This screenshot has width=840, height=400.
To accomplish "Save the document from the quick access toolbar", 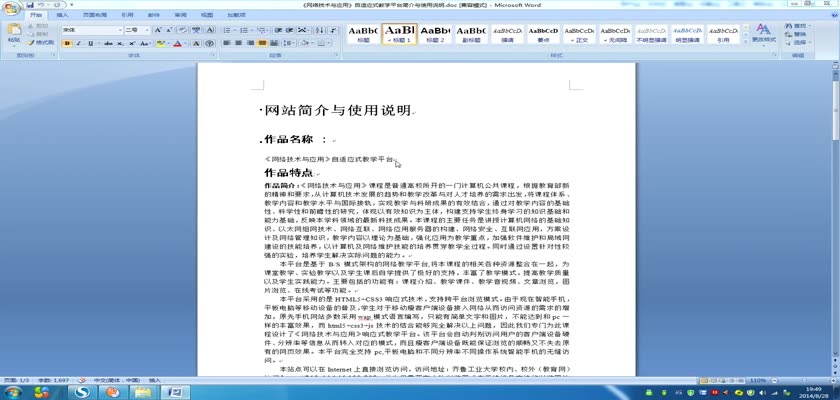I will tap(29, 5).
